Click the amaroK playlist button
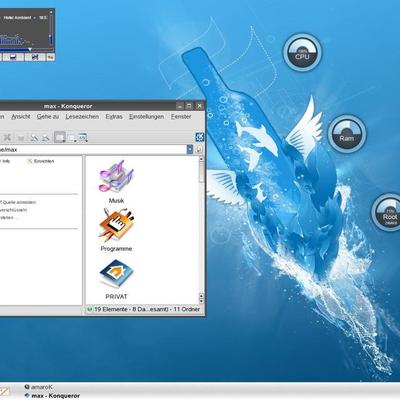Screen dimensions: 400x400 pyautogui.click(x=35, y=57)
